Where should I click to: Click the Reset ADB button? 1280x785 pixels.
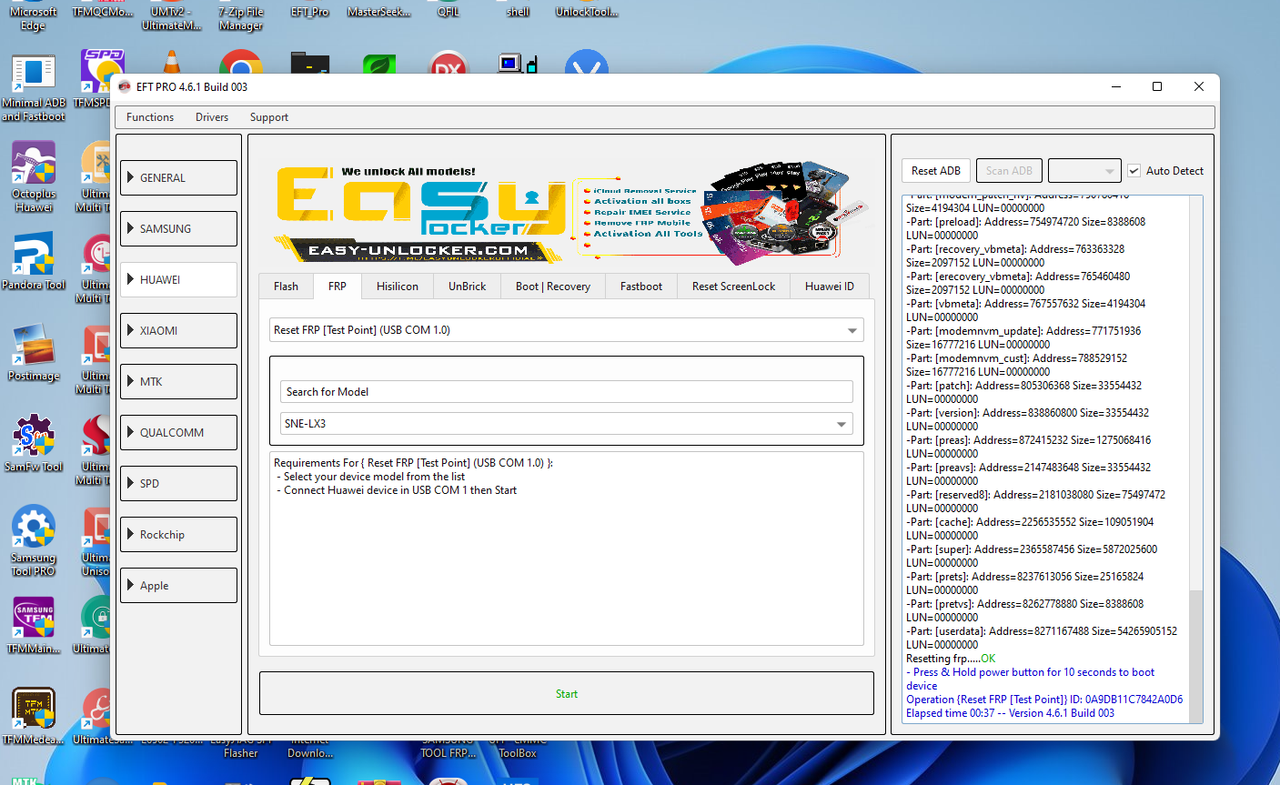(936, 171)
